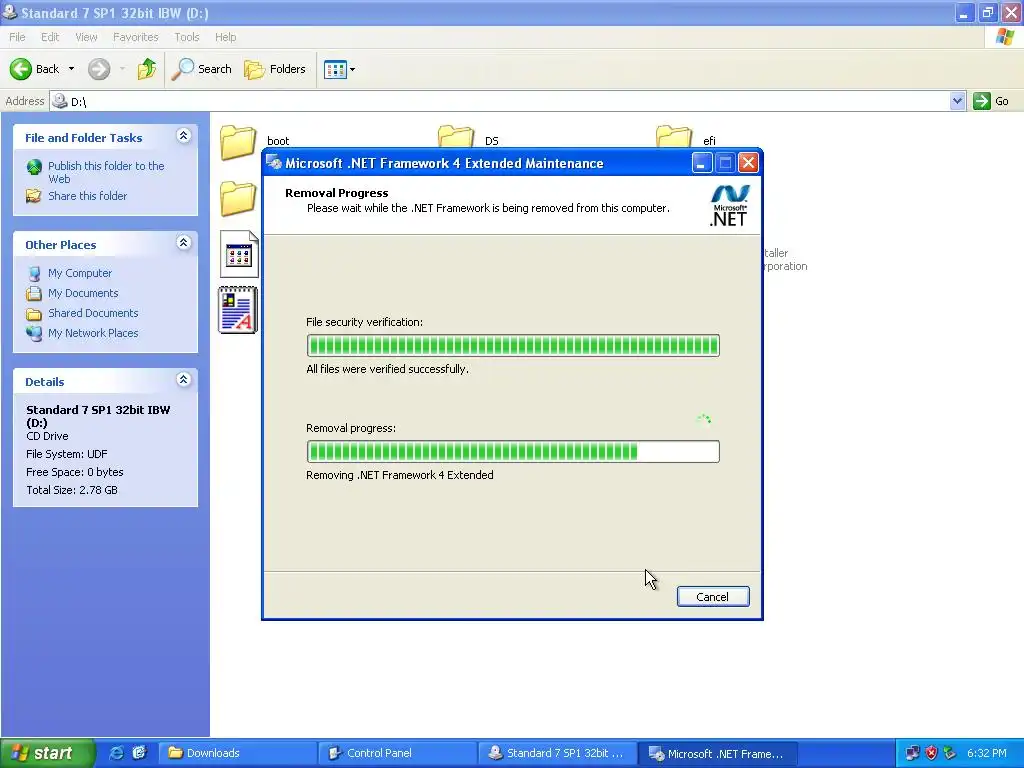Image resolution: width=1024 pixels, height=768 pixels.
Task: Click the Start button
Action: tap(48, 753)
